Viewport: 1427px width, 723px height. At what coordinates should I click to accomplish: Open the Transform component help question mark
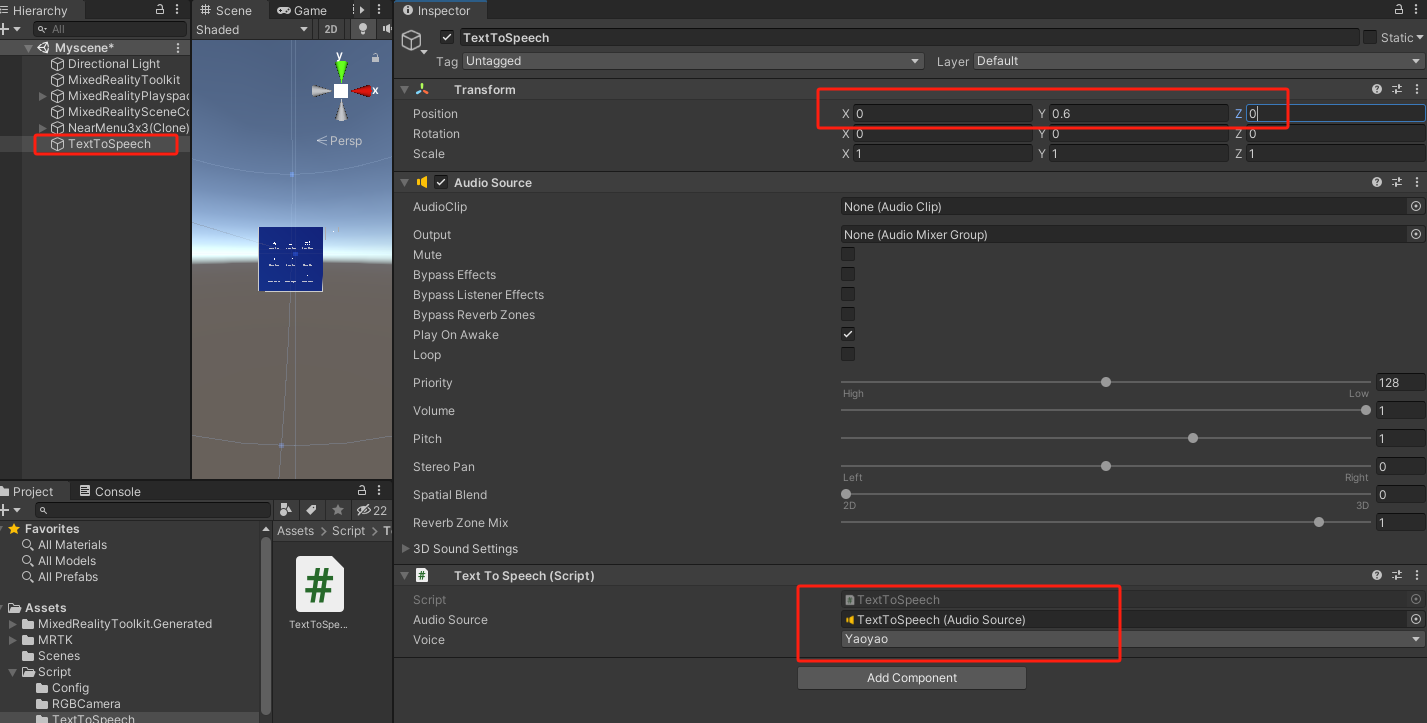click(x=1377, y=89)
